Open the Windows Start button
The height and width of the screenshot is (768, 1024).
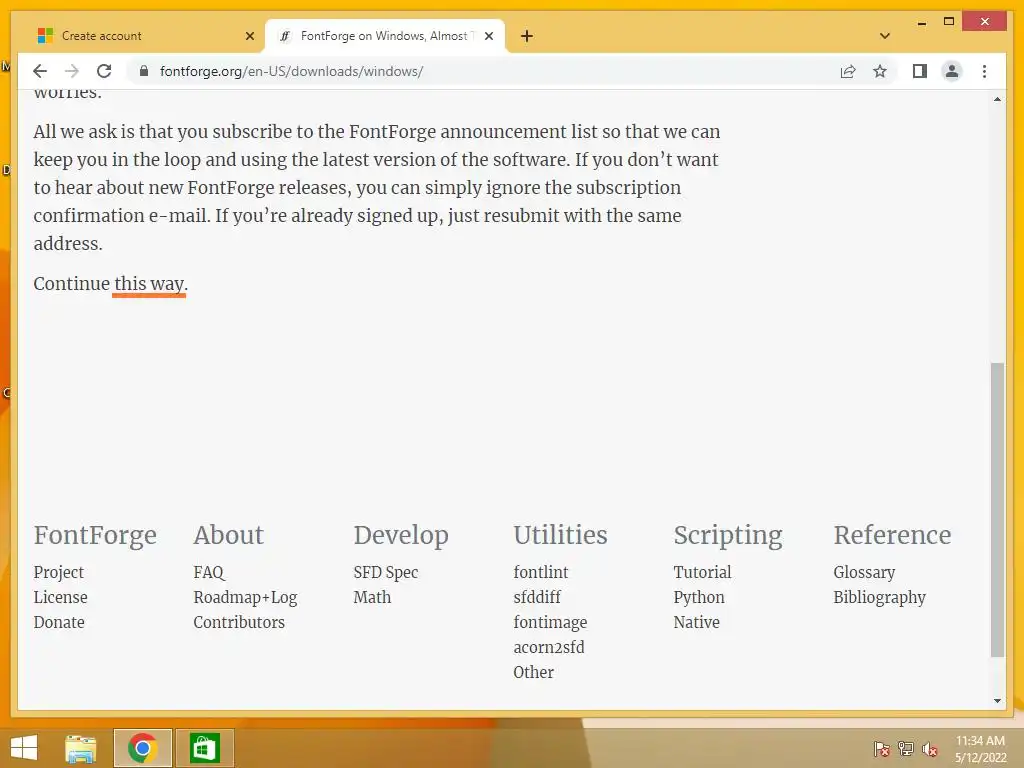(24, 748)
